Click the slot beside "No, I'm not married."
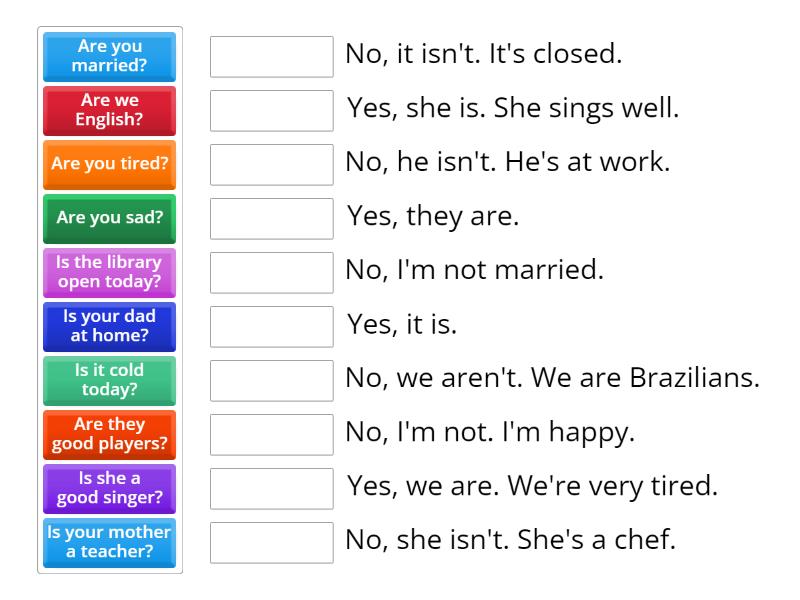 (x=271, y=273)
